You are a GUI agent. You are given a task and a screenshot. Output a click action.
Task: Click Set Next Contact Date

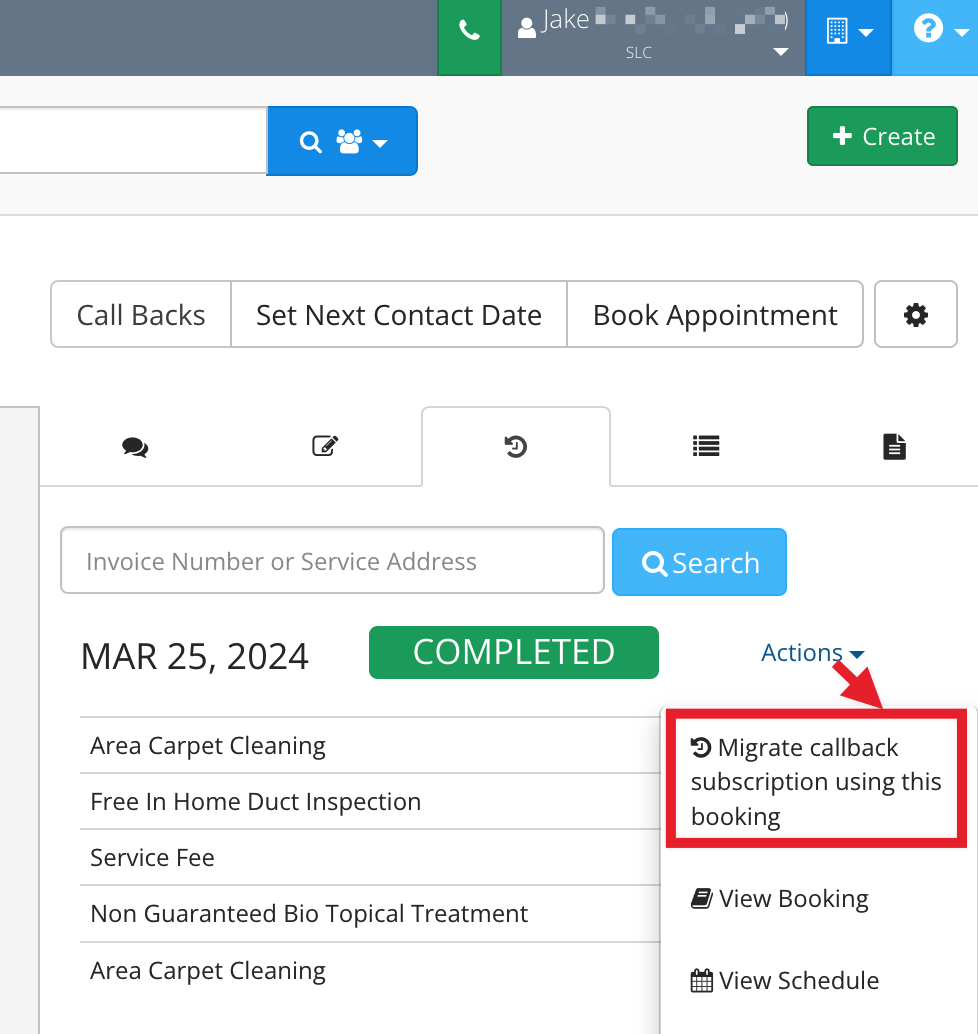coord(399,315)
